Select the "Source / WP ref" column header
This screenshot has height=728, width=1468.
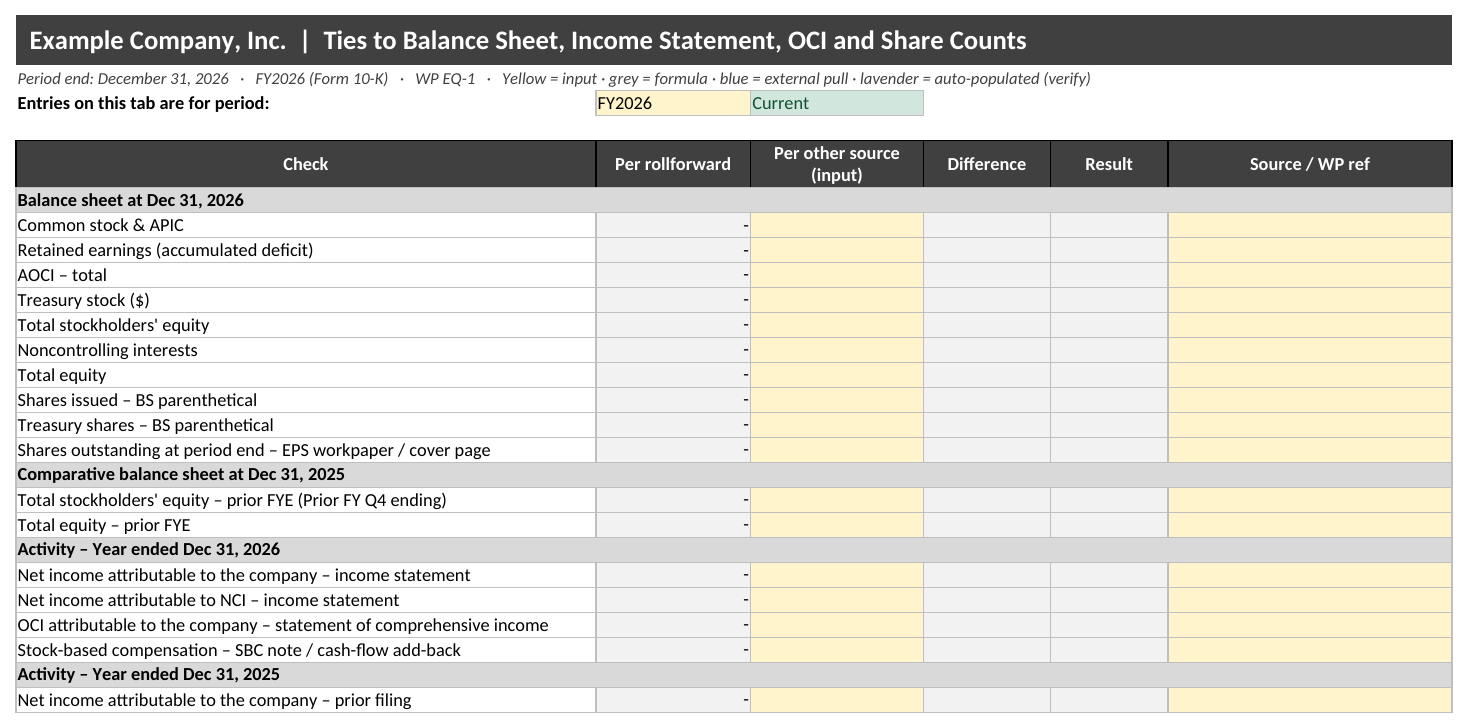[1310, 164]
